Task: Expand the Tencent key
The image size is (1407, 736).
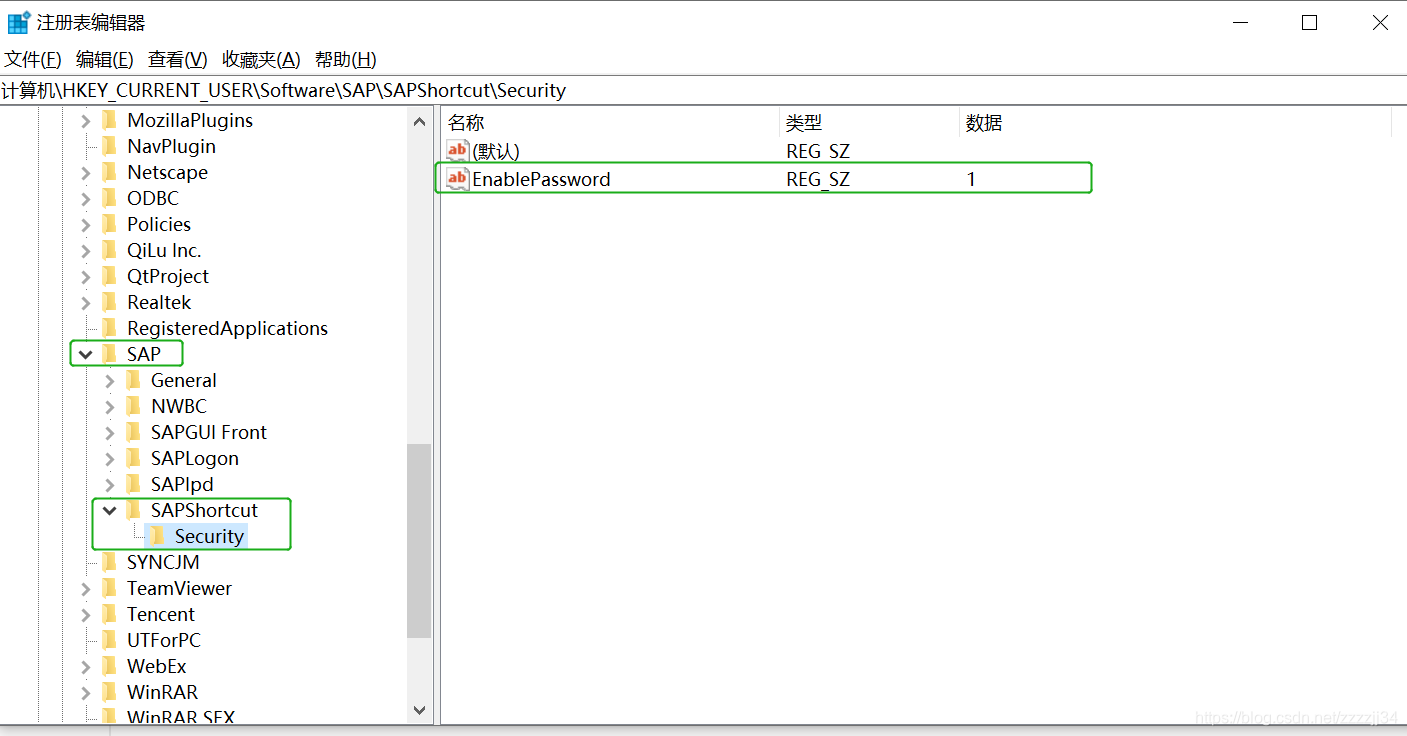Action: 86,615
